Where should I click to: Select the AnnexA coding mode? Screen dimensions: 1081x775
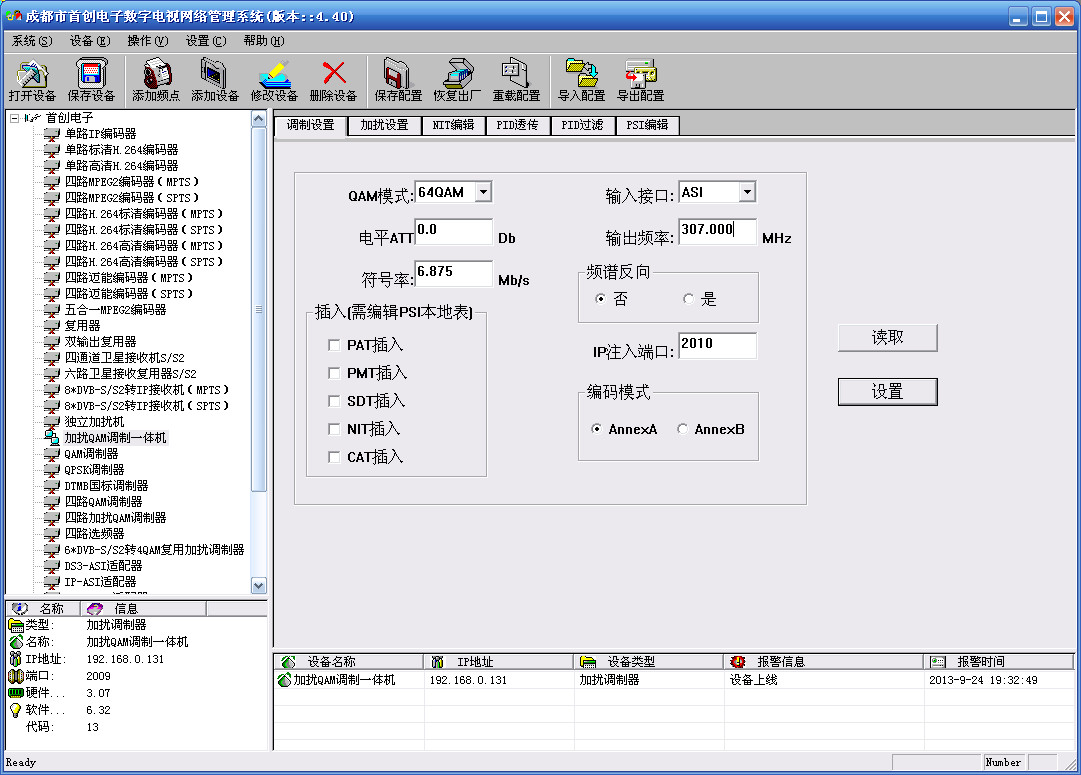596,429
